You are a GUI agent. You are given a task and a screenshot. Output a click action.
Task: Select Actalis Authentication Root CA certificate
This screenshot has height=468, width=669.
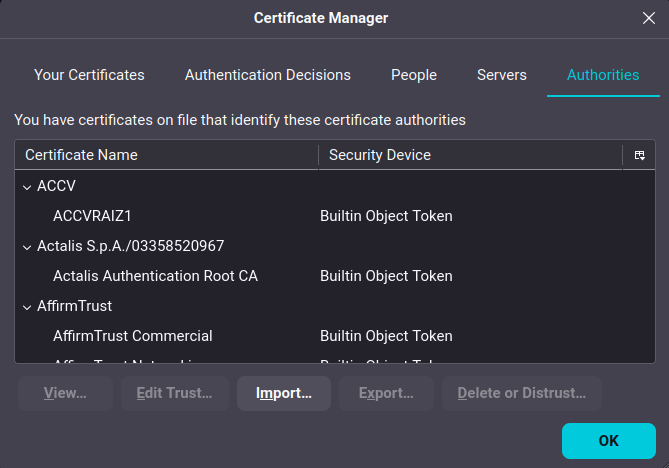pos(155,276)
